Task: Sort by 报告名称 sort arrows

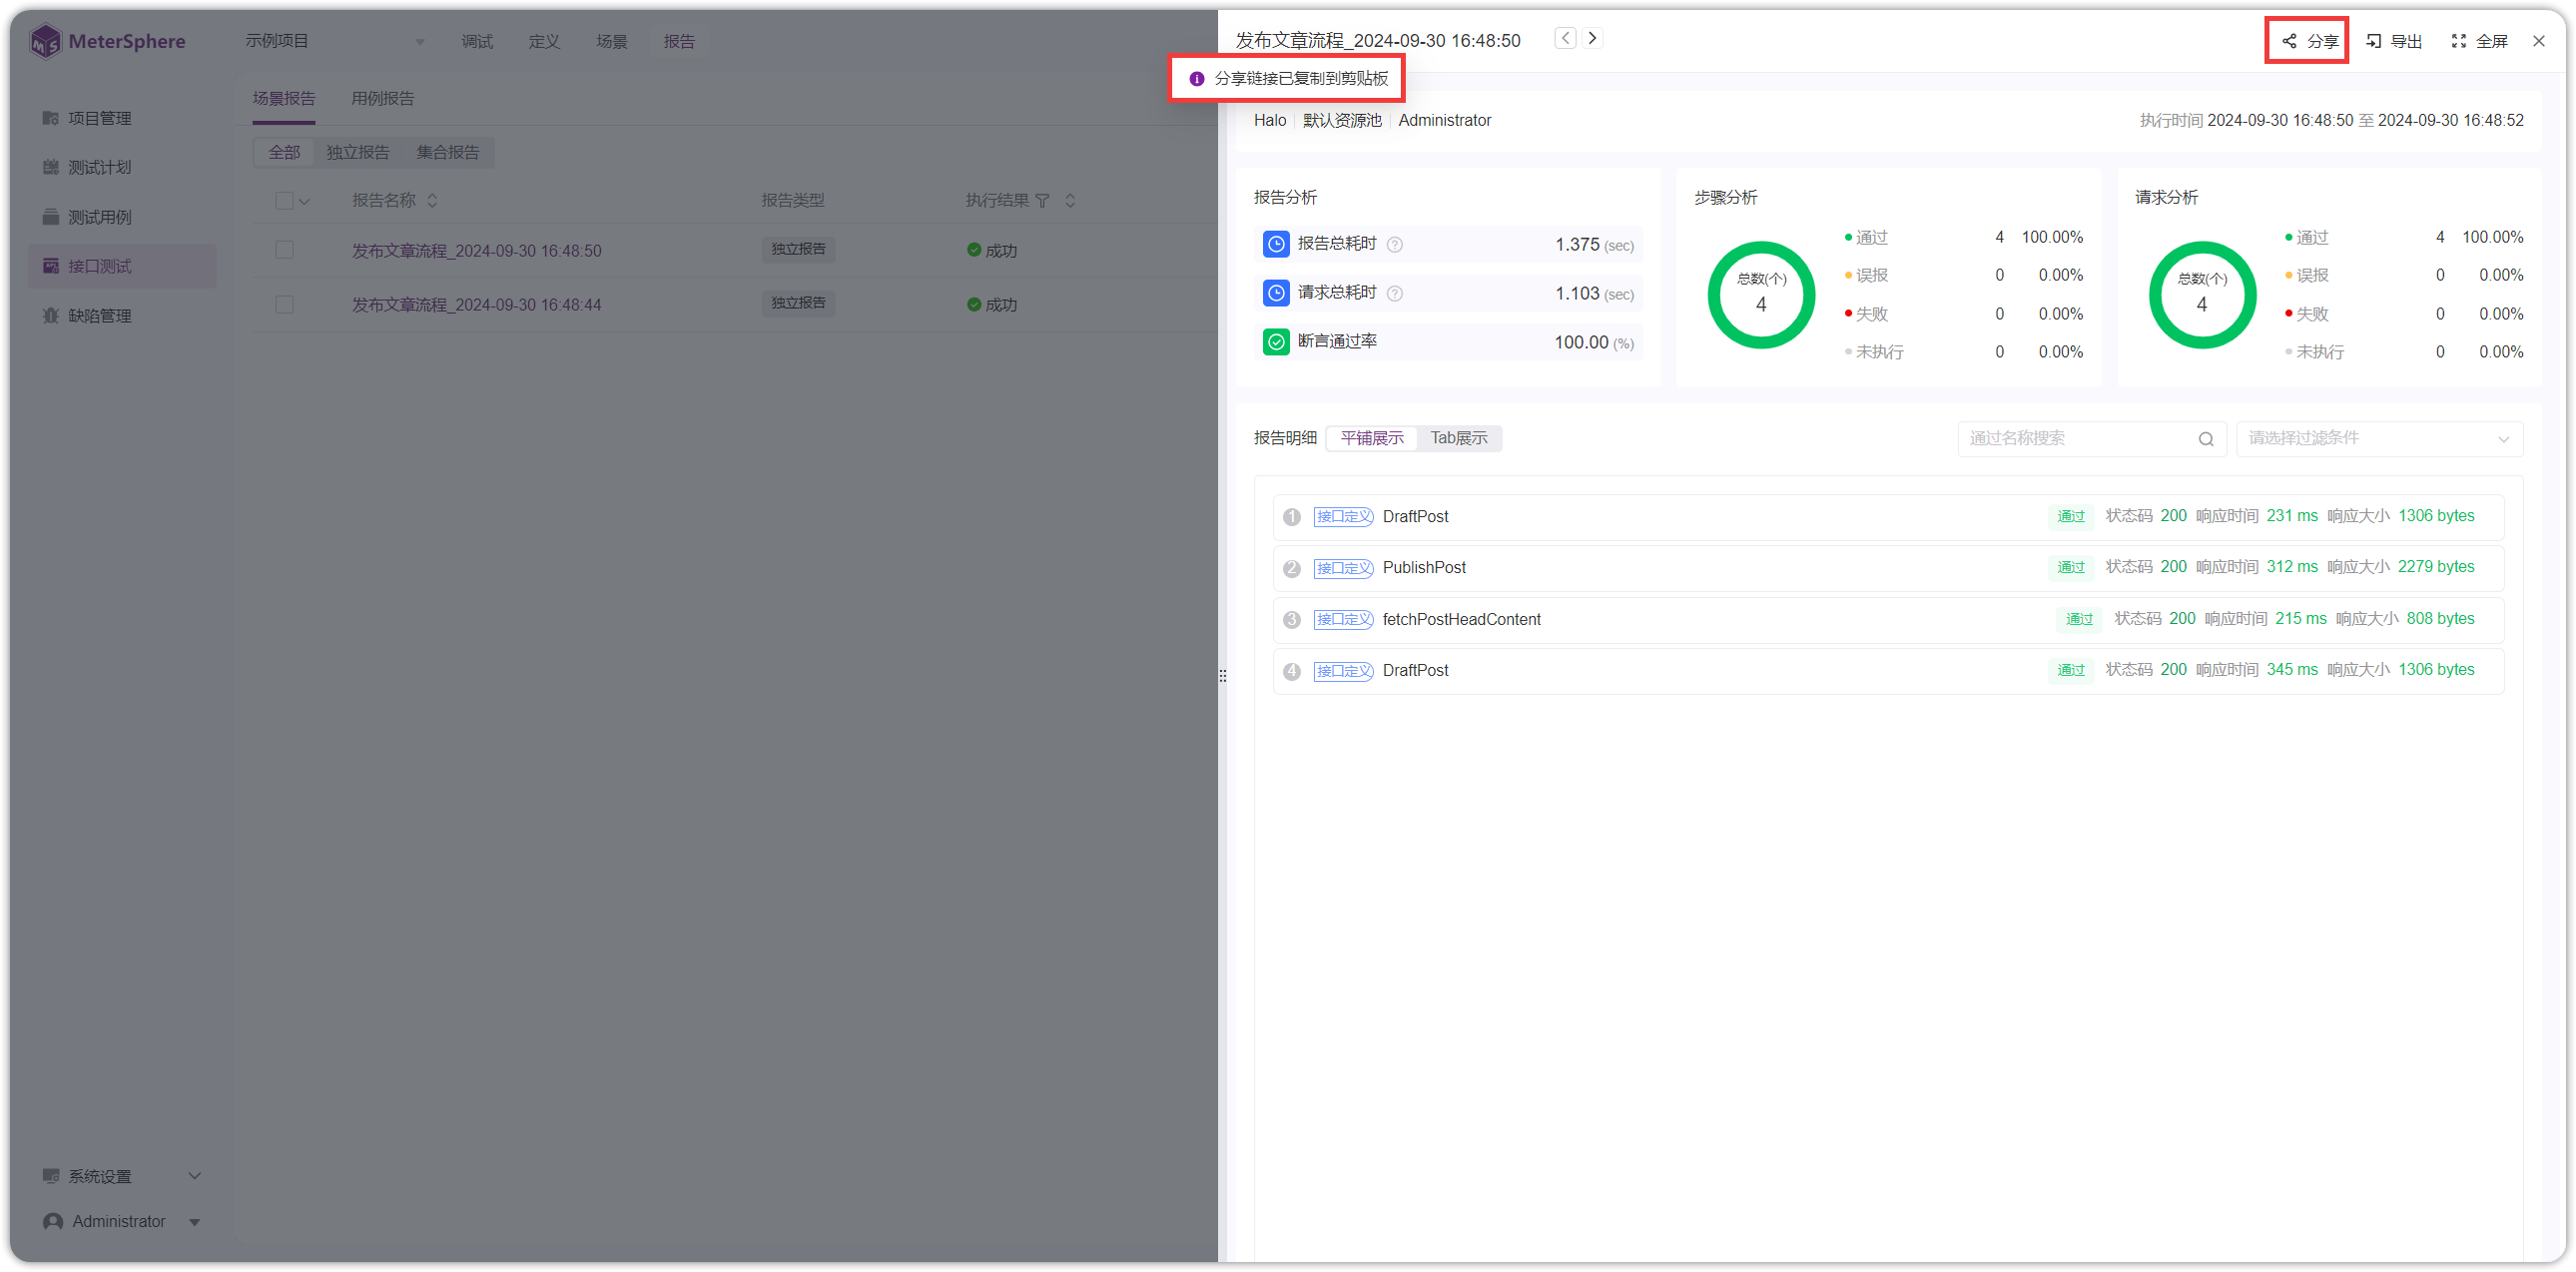Action: click(432, 201)
